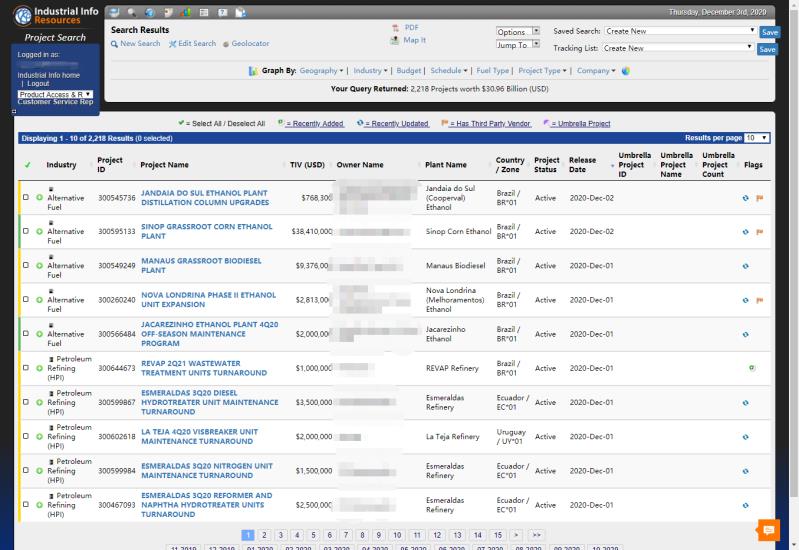
Task: Open the Map It icon
Action: coord(395,41)
